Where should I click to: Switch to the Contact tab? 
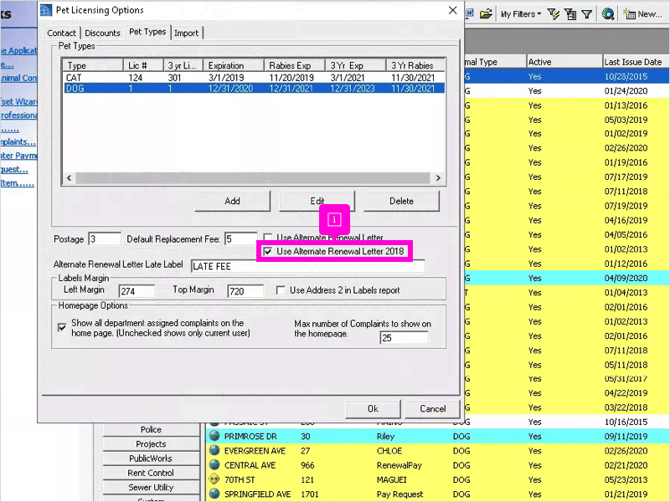coord(62,33)
